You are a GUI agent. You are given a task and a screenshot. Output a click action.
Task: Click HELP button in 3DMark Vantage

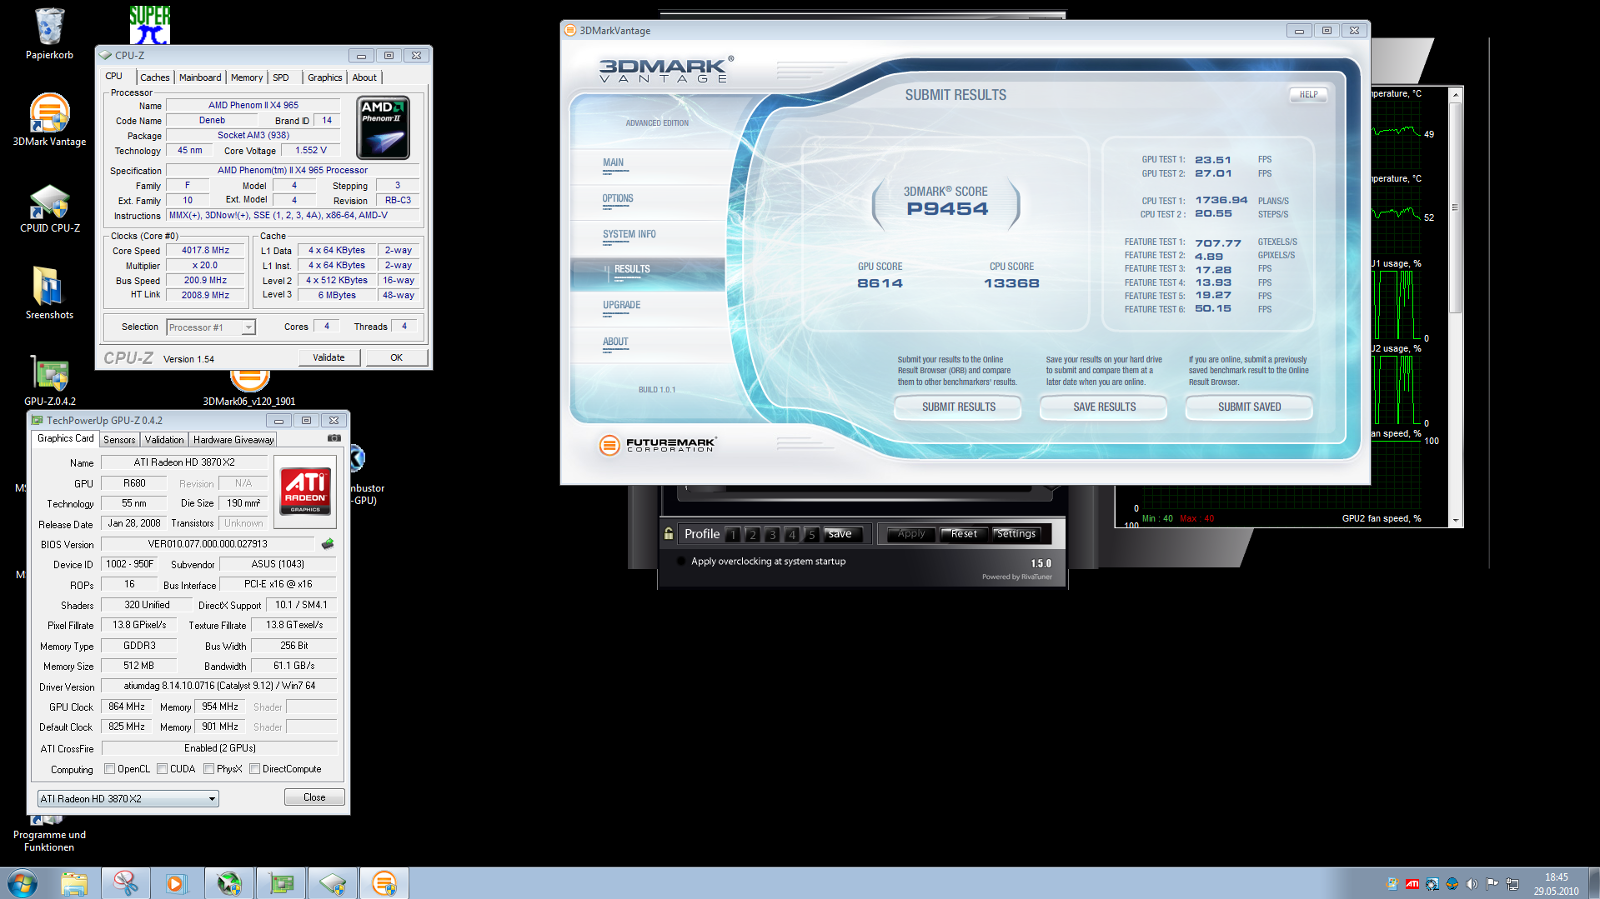point(1308,95)
